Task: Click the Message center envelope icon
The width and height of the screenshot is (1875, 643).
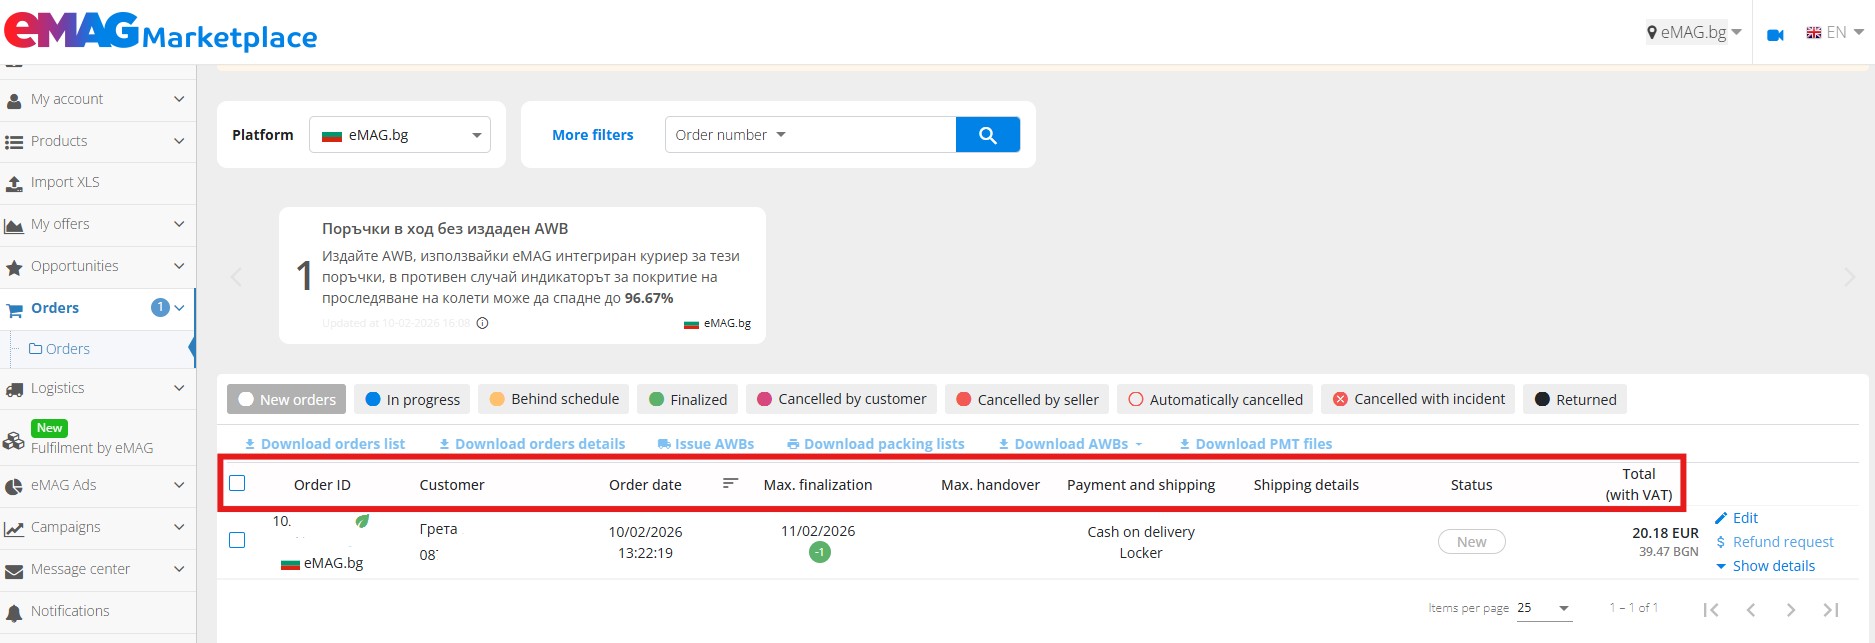Action: pyautogui.click(x=14, y=570)
